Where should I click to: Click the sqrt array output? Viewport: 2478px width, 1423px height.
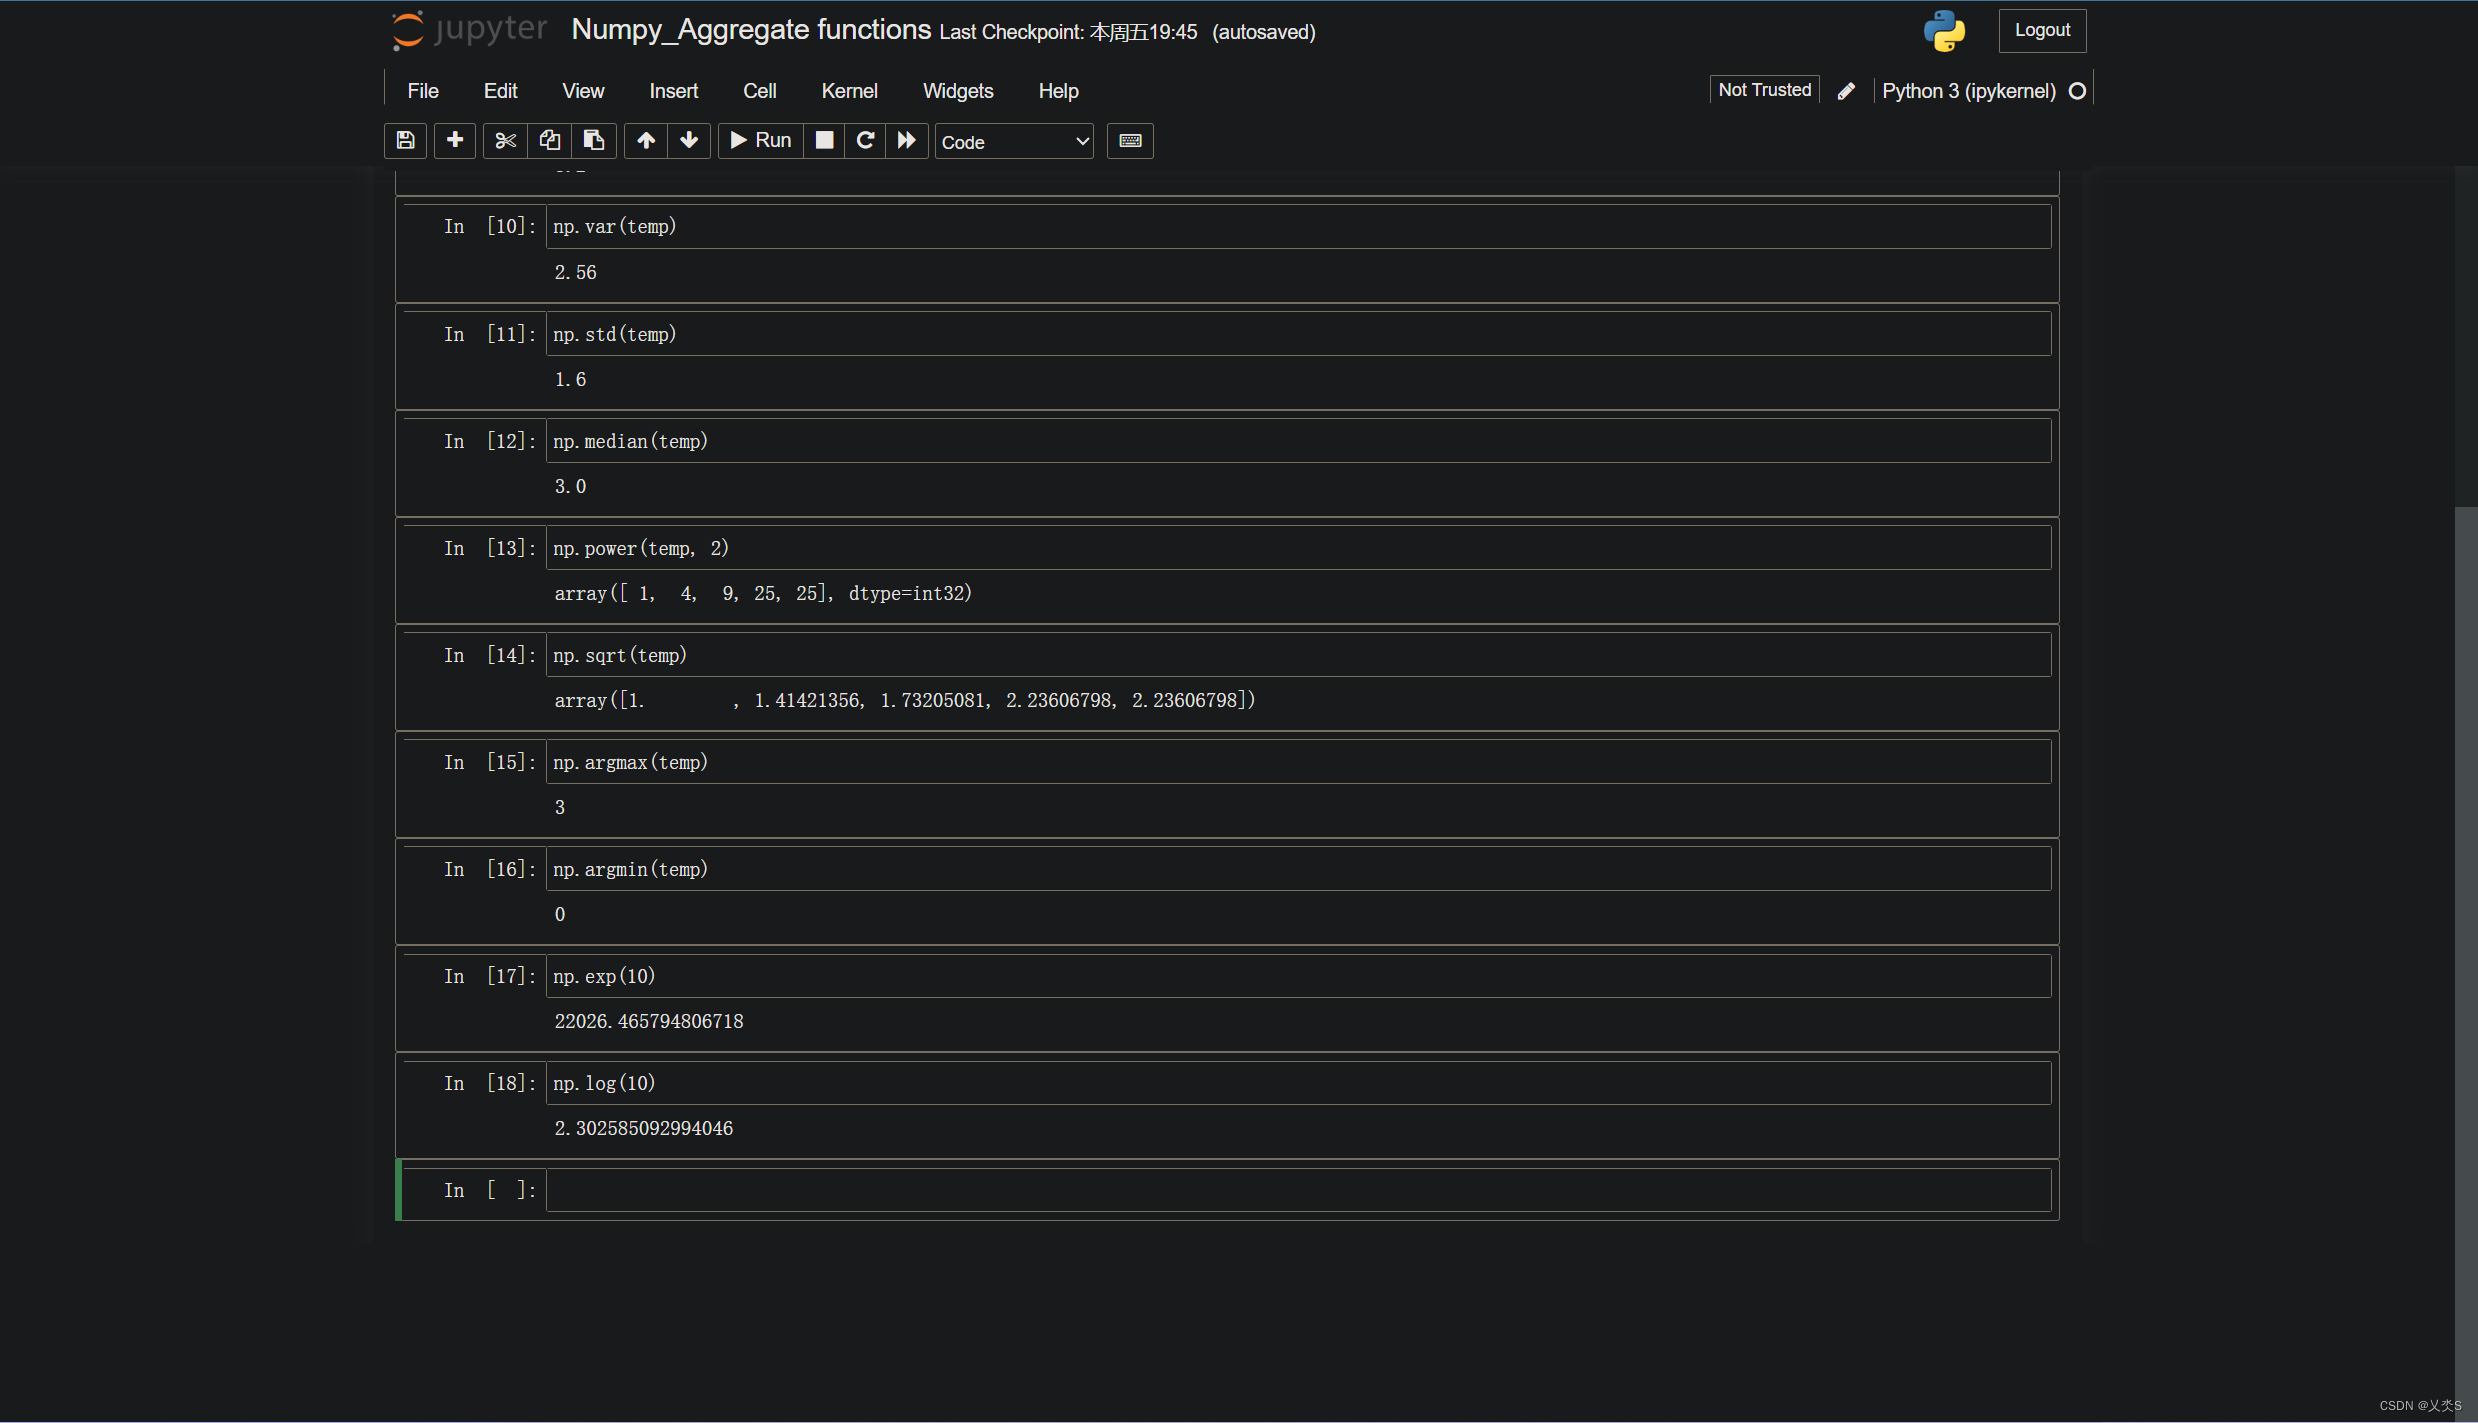pyautogui.click(x=905, y=700)
